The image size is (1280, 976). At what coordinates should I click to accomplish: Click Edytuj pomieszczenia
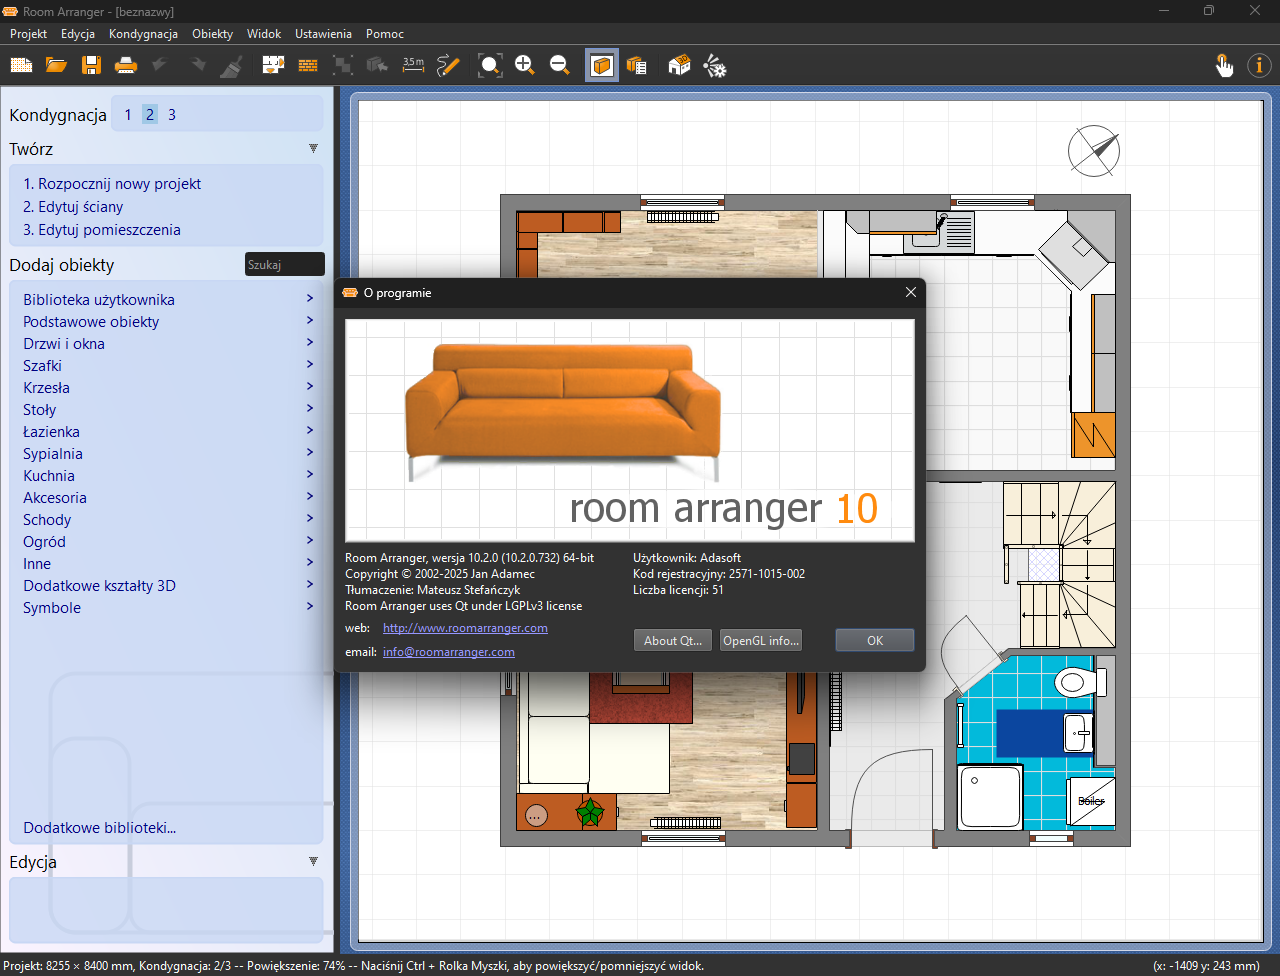point(102,230)
